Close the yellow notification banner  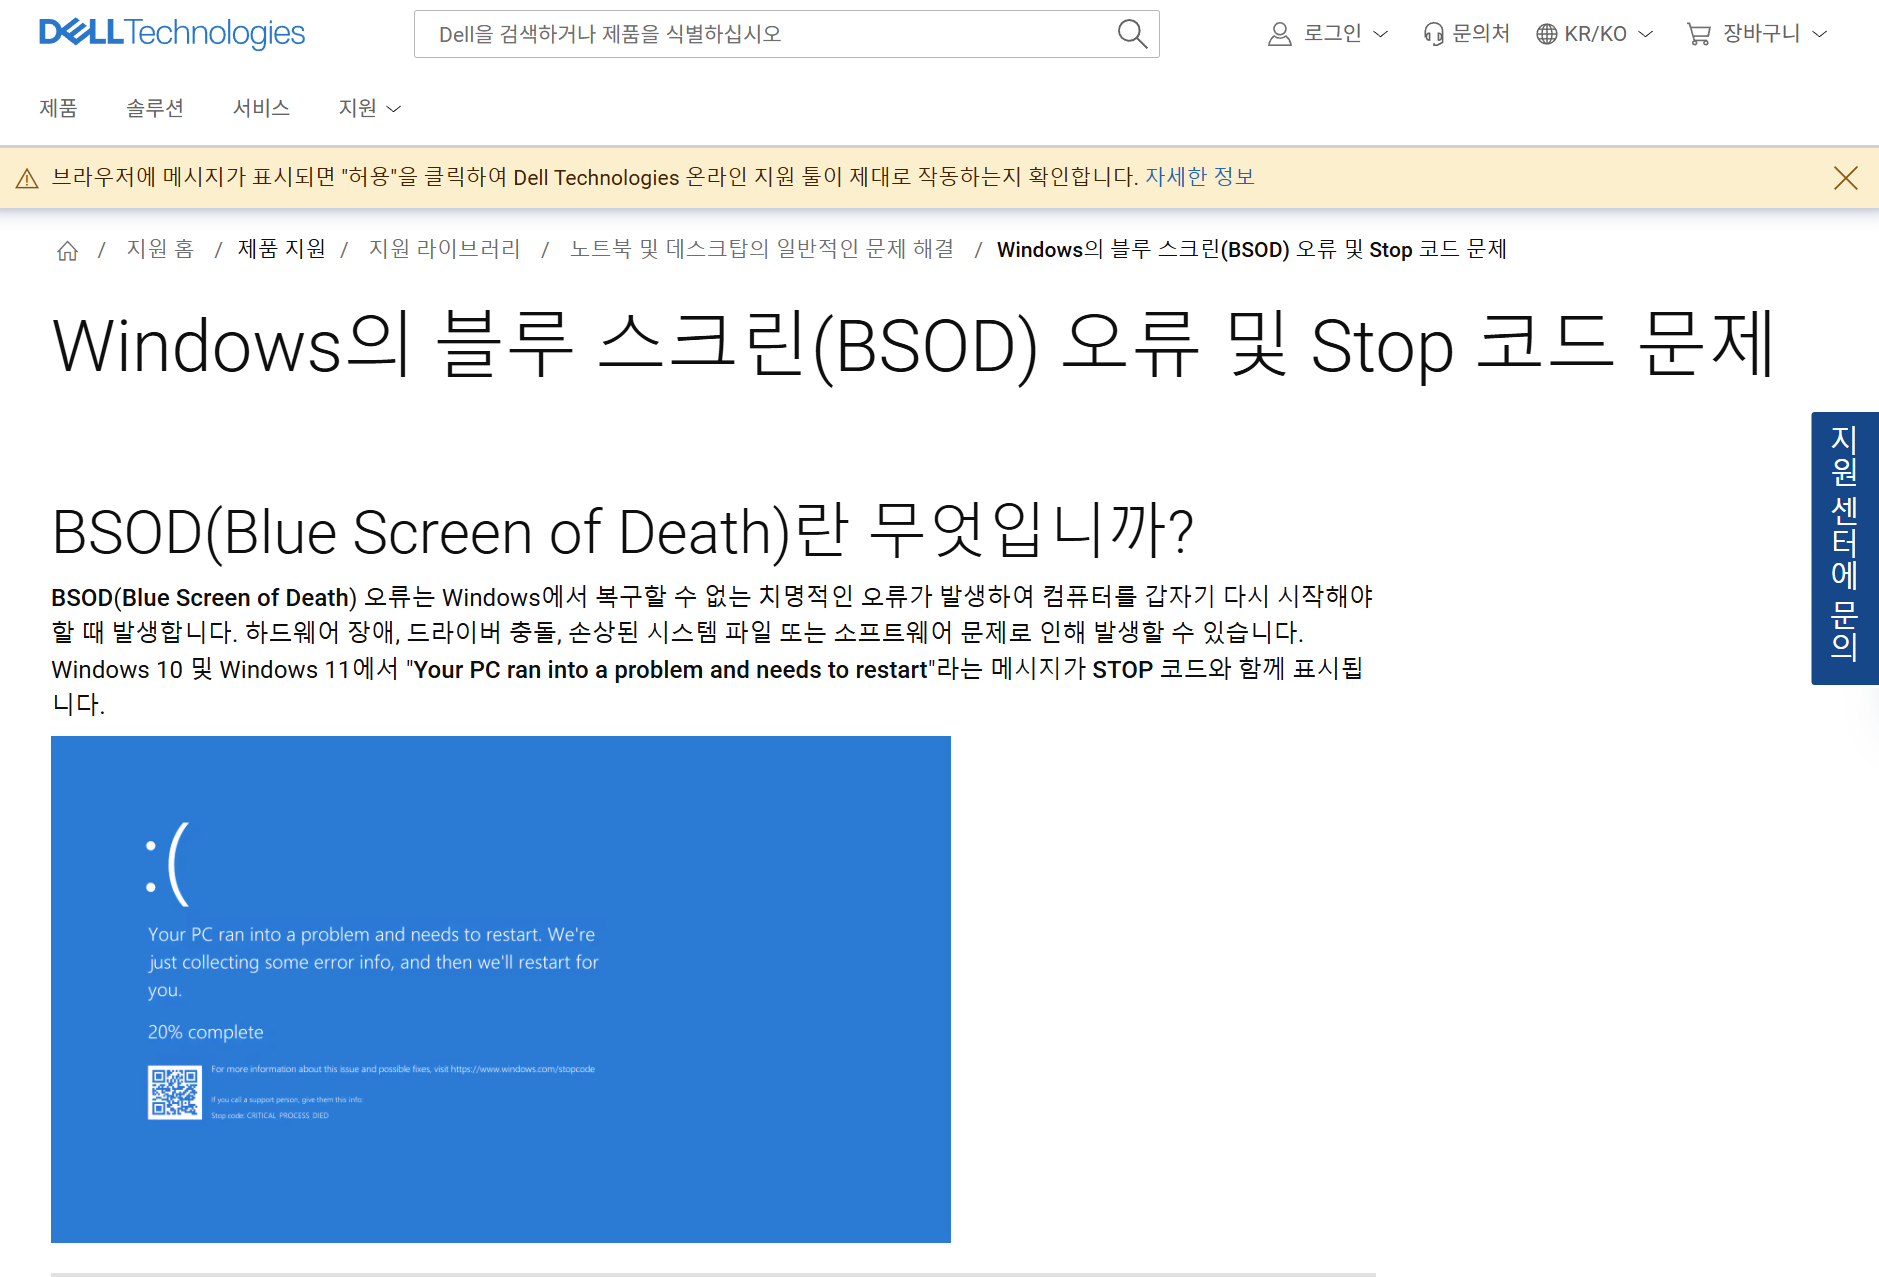1846,178
